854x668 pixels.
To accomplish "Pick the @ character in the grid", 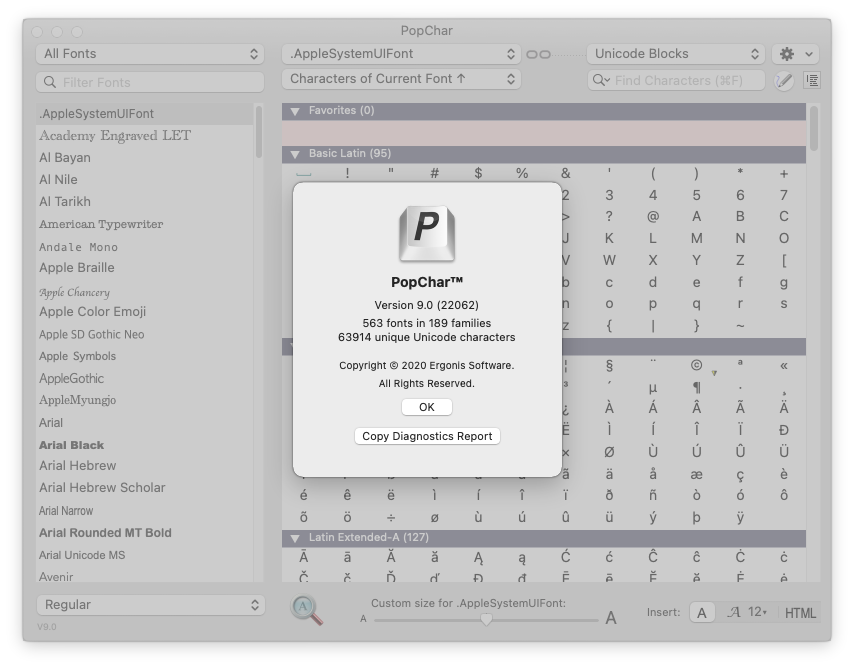I will [x=652, y=217].
